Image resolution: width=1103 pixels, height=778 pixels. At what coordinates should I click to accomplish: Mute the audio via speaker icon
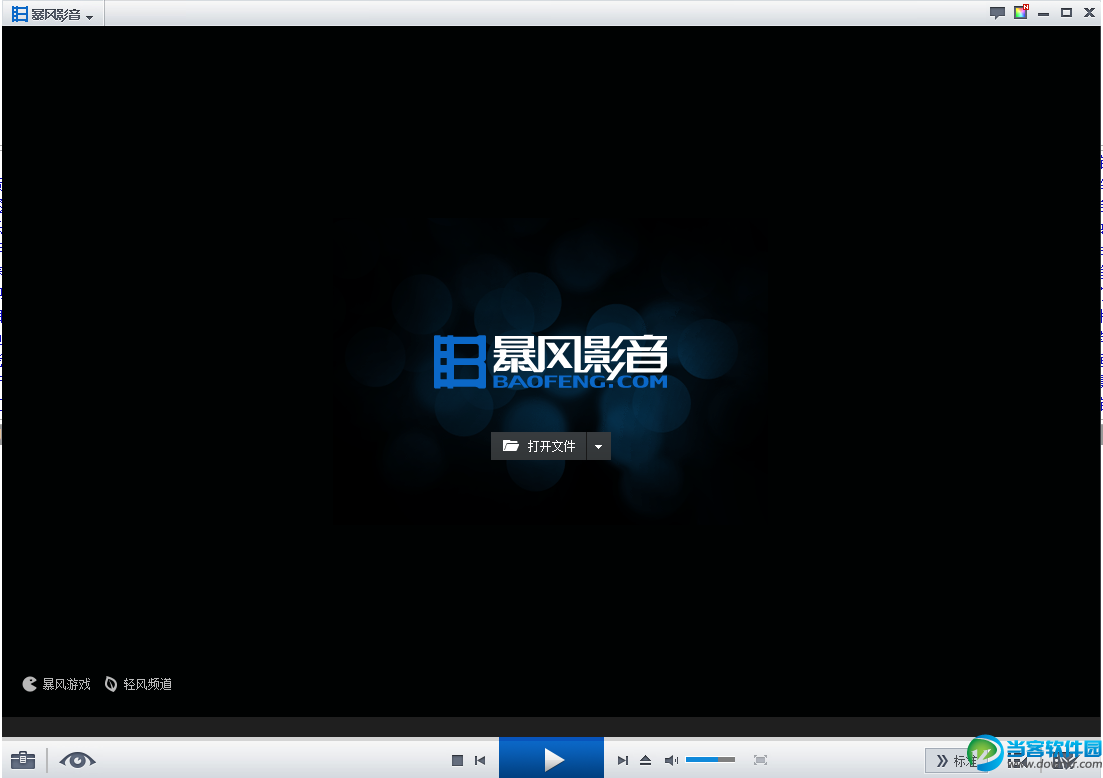(x=672, y=760)
